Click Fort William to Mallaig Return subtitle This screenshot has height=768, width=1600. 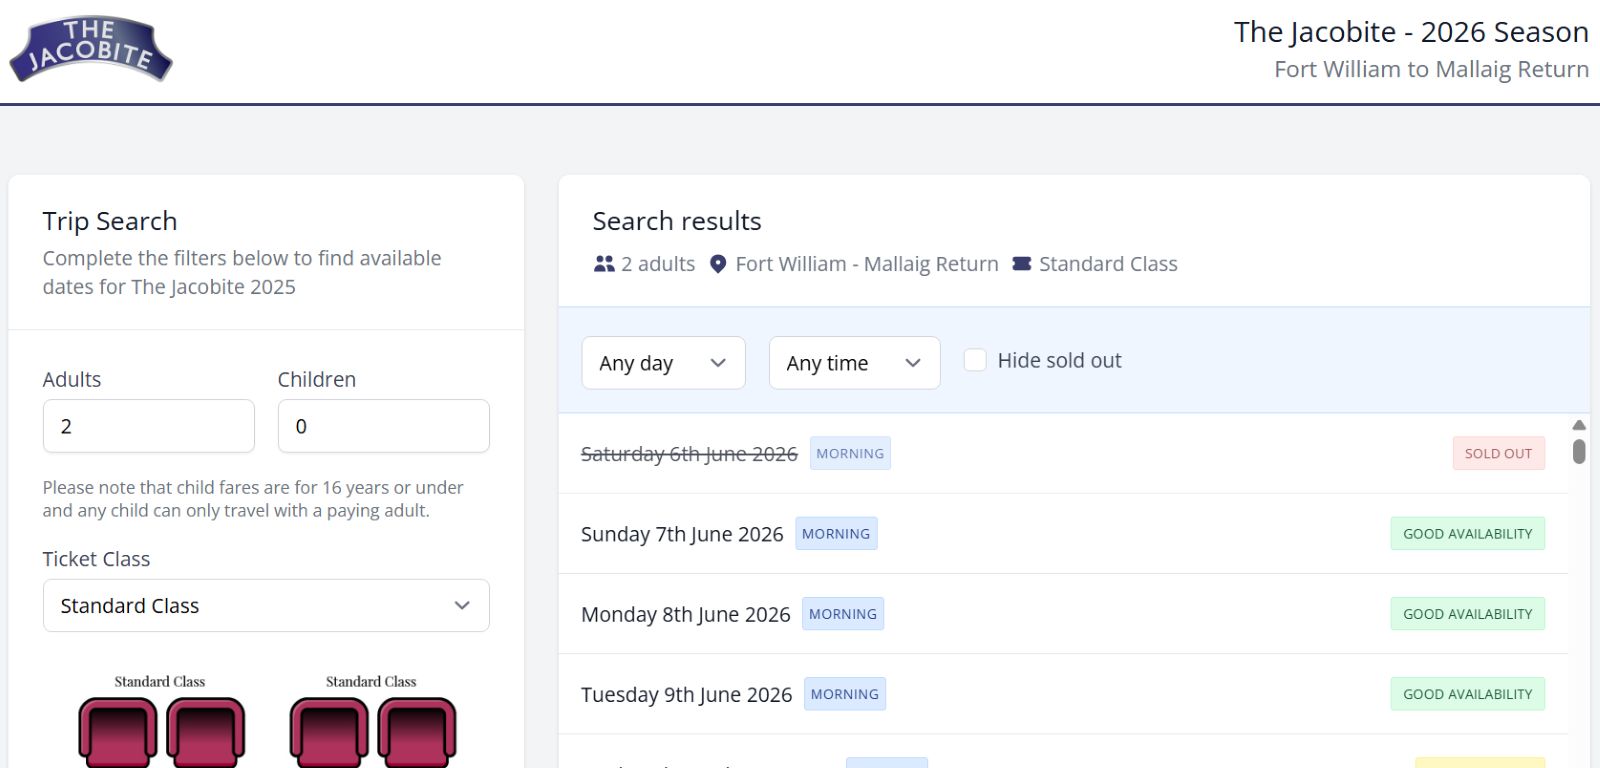point(1431,69)
